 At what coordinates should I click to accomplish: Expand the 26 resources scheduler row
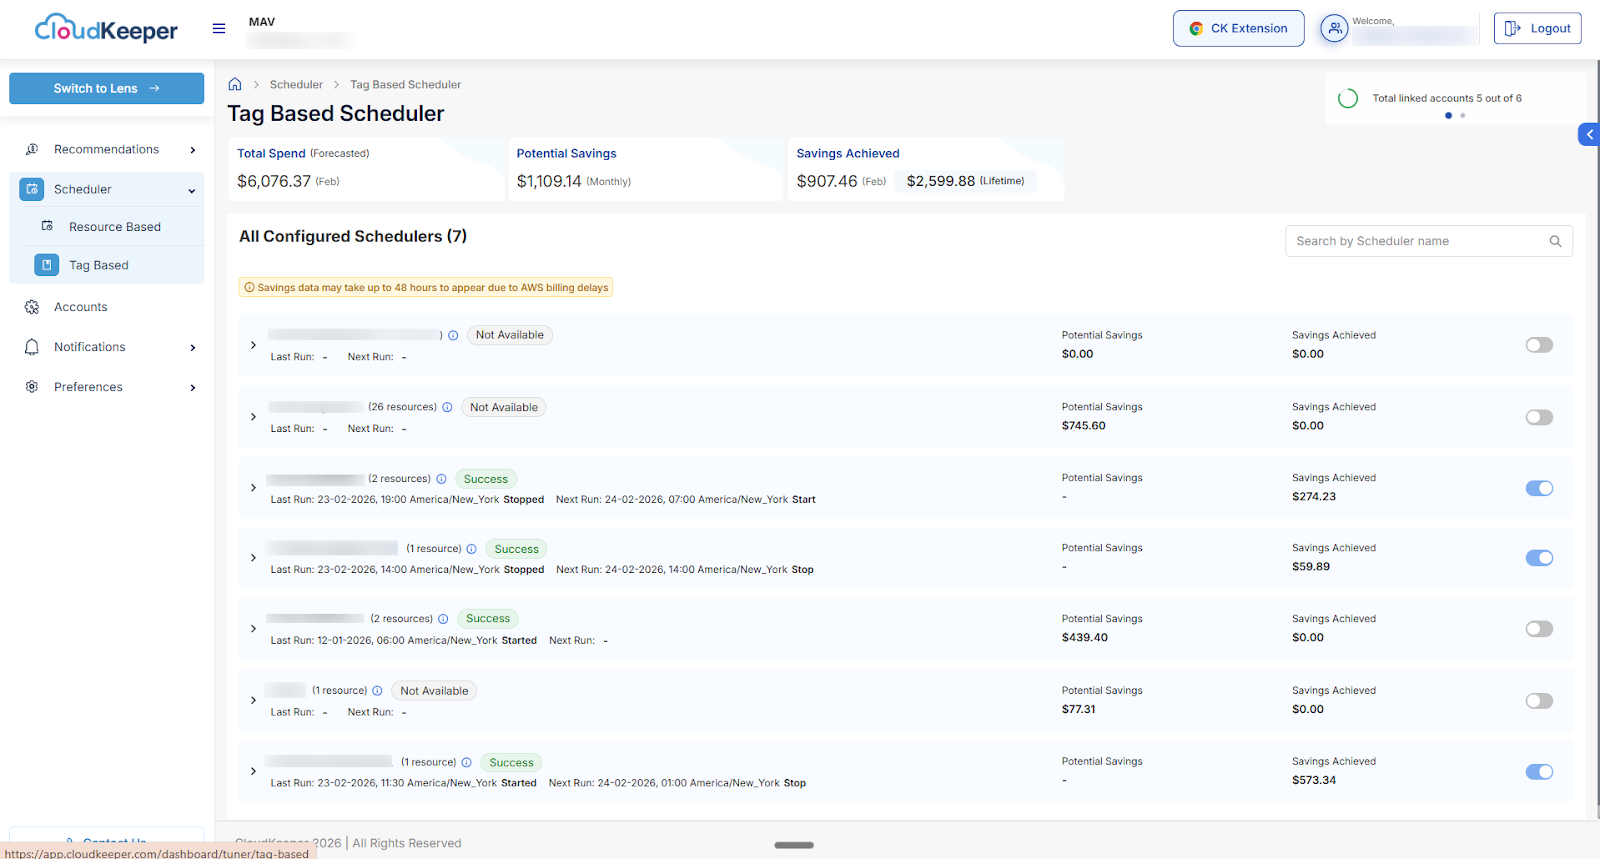pyautogui.click(x=253, y=417)
